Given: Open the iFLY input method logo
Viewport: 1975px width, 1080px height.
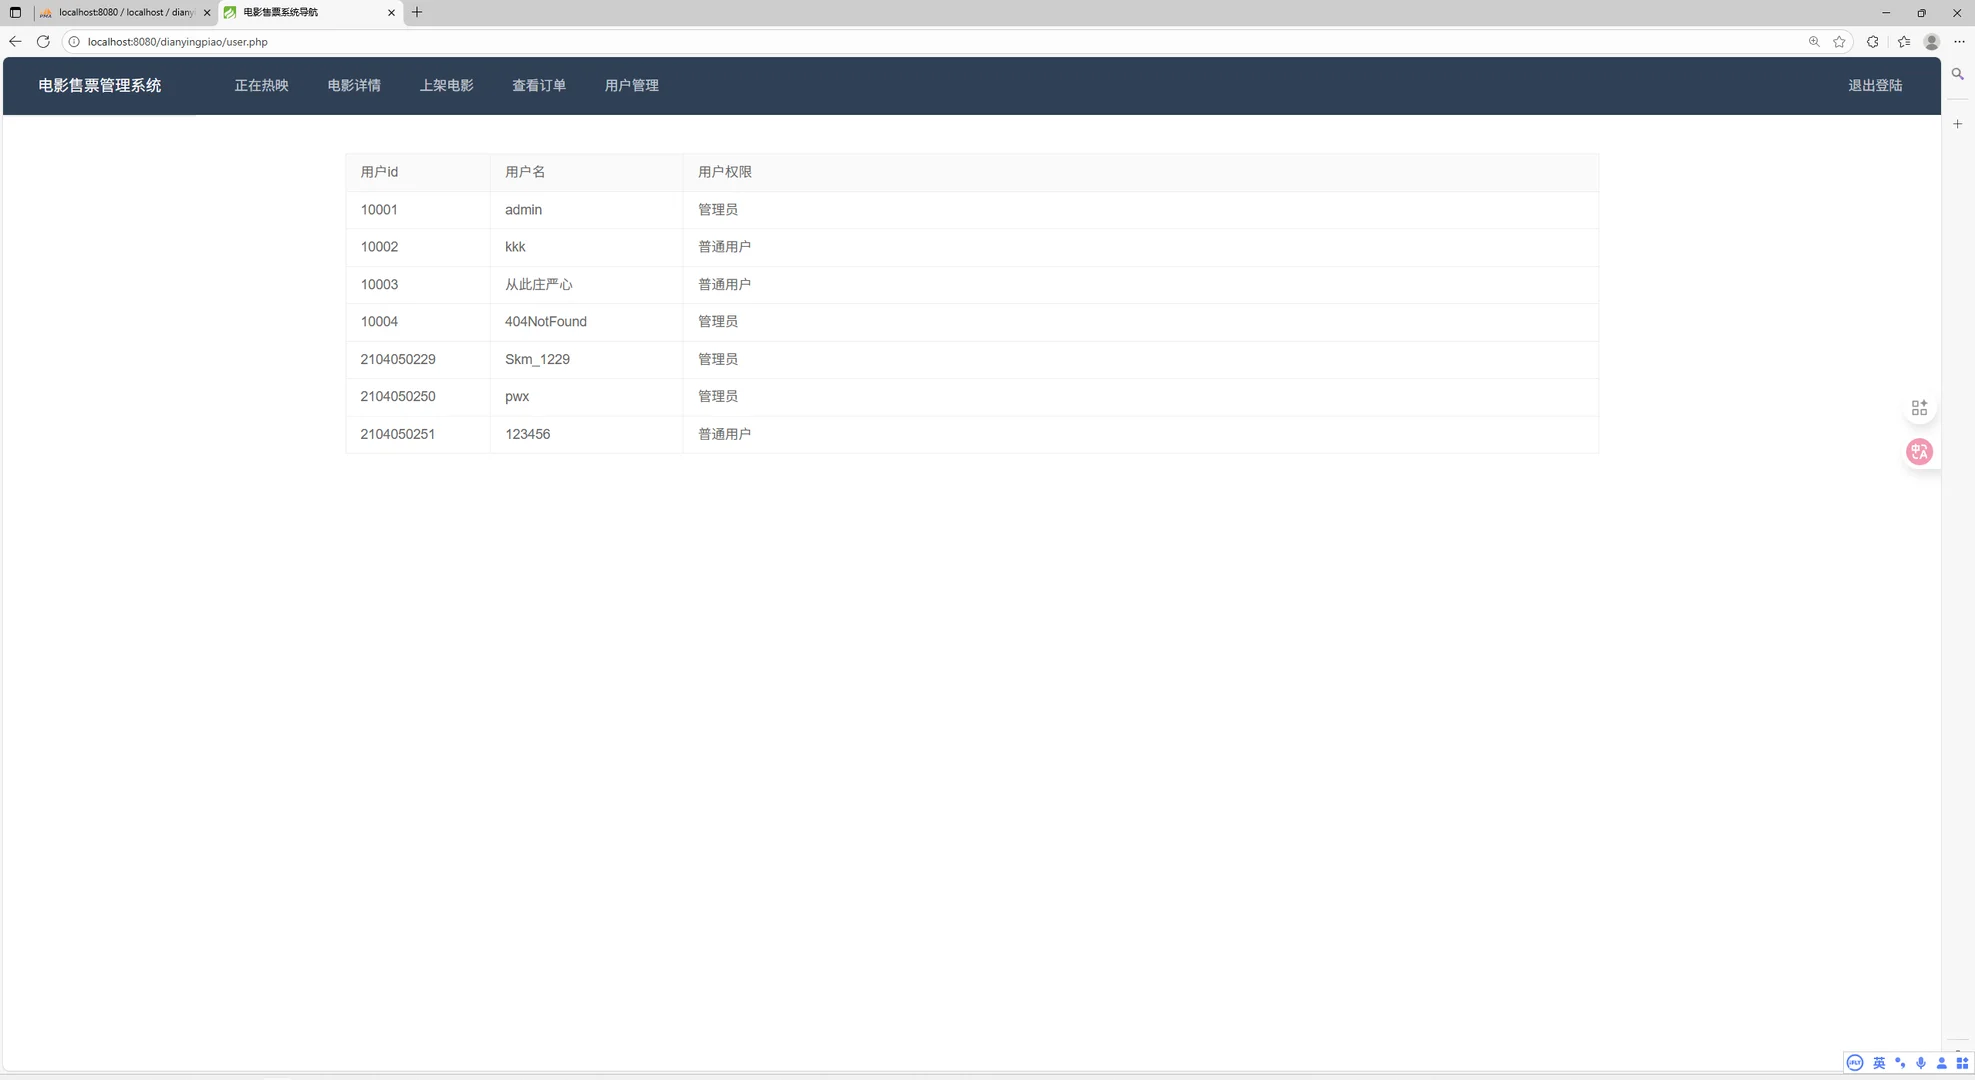Looking at the screenshot, I should coord(1854,1062).
